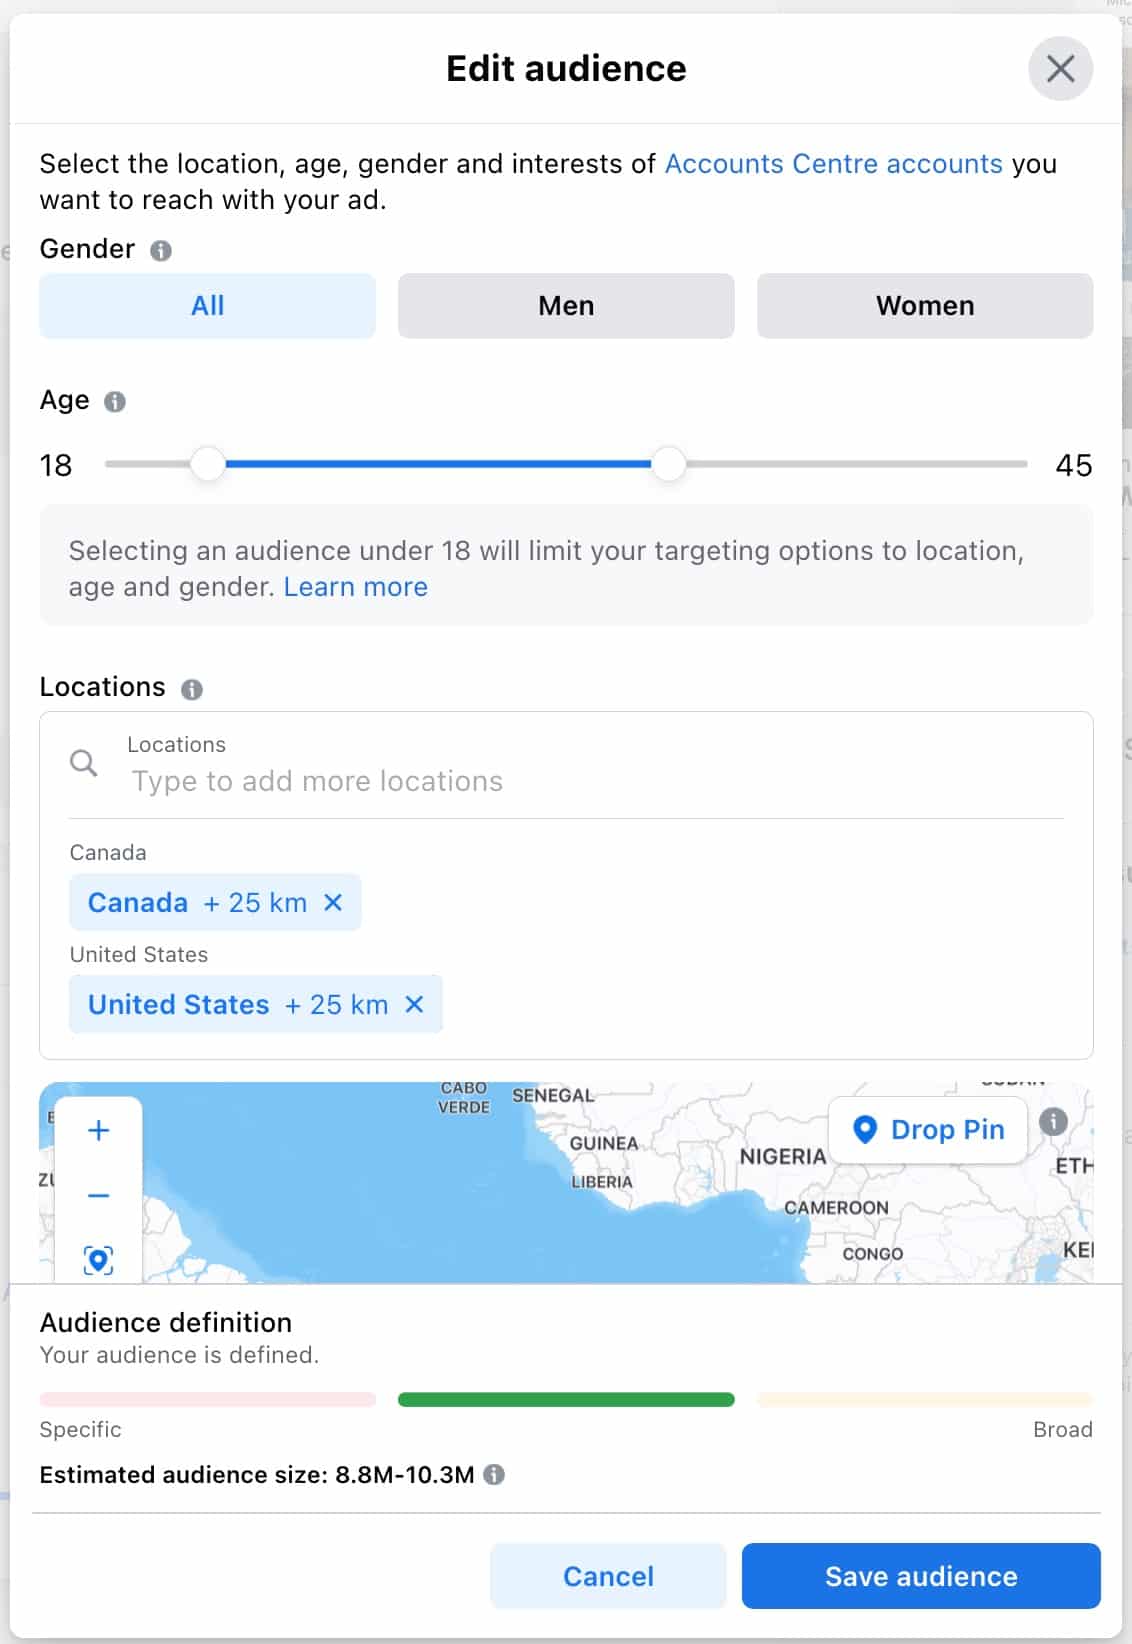
Task: Click the maximum age slider handle
Action: pyautogui.click(x=668, y=464)
